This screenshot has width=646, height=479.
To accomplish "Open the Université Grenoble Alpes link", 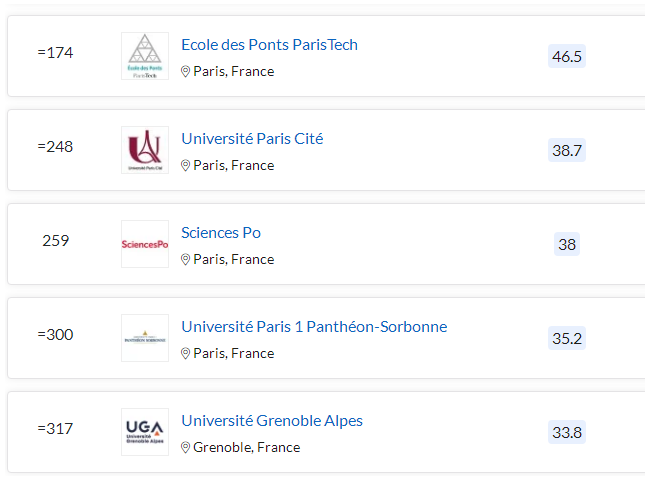I will [272, 421].
